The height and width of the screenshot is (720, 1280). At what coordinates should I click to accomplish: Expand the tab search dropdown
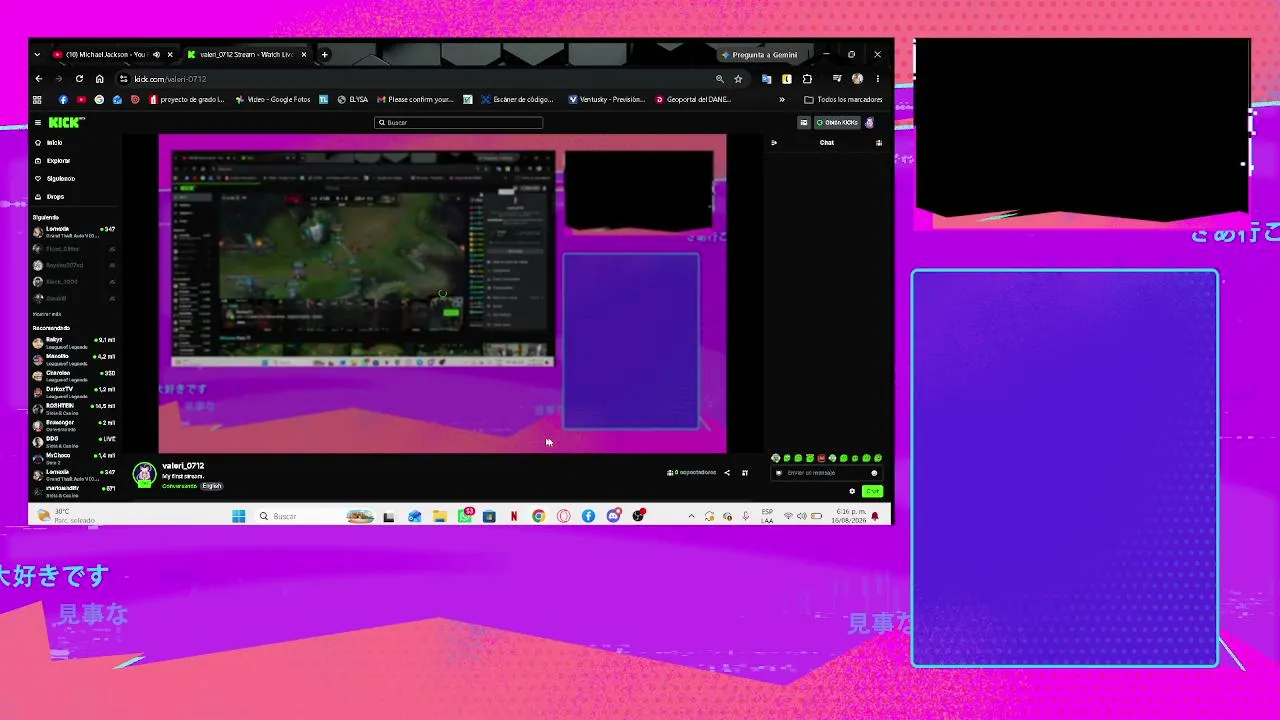coord(37,55)
